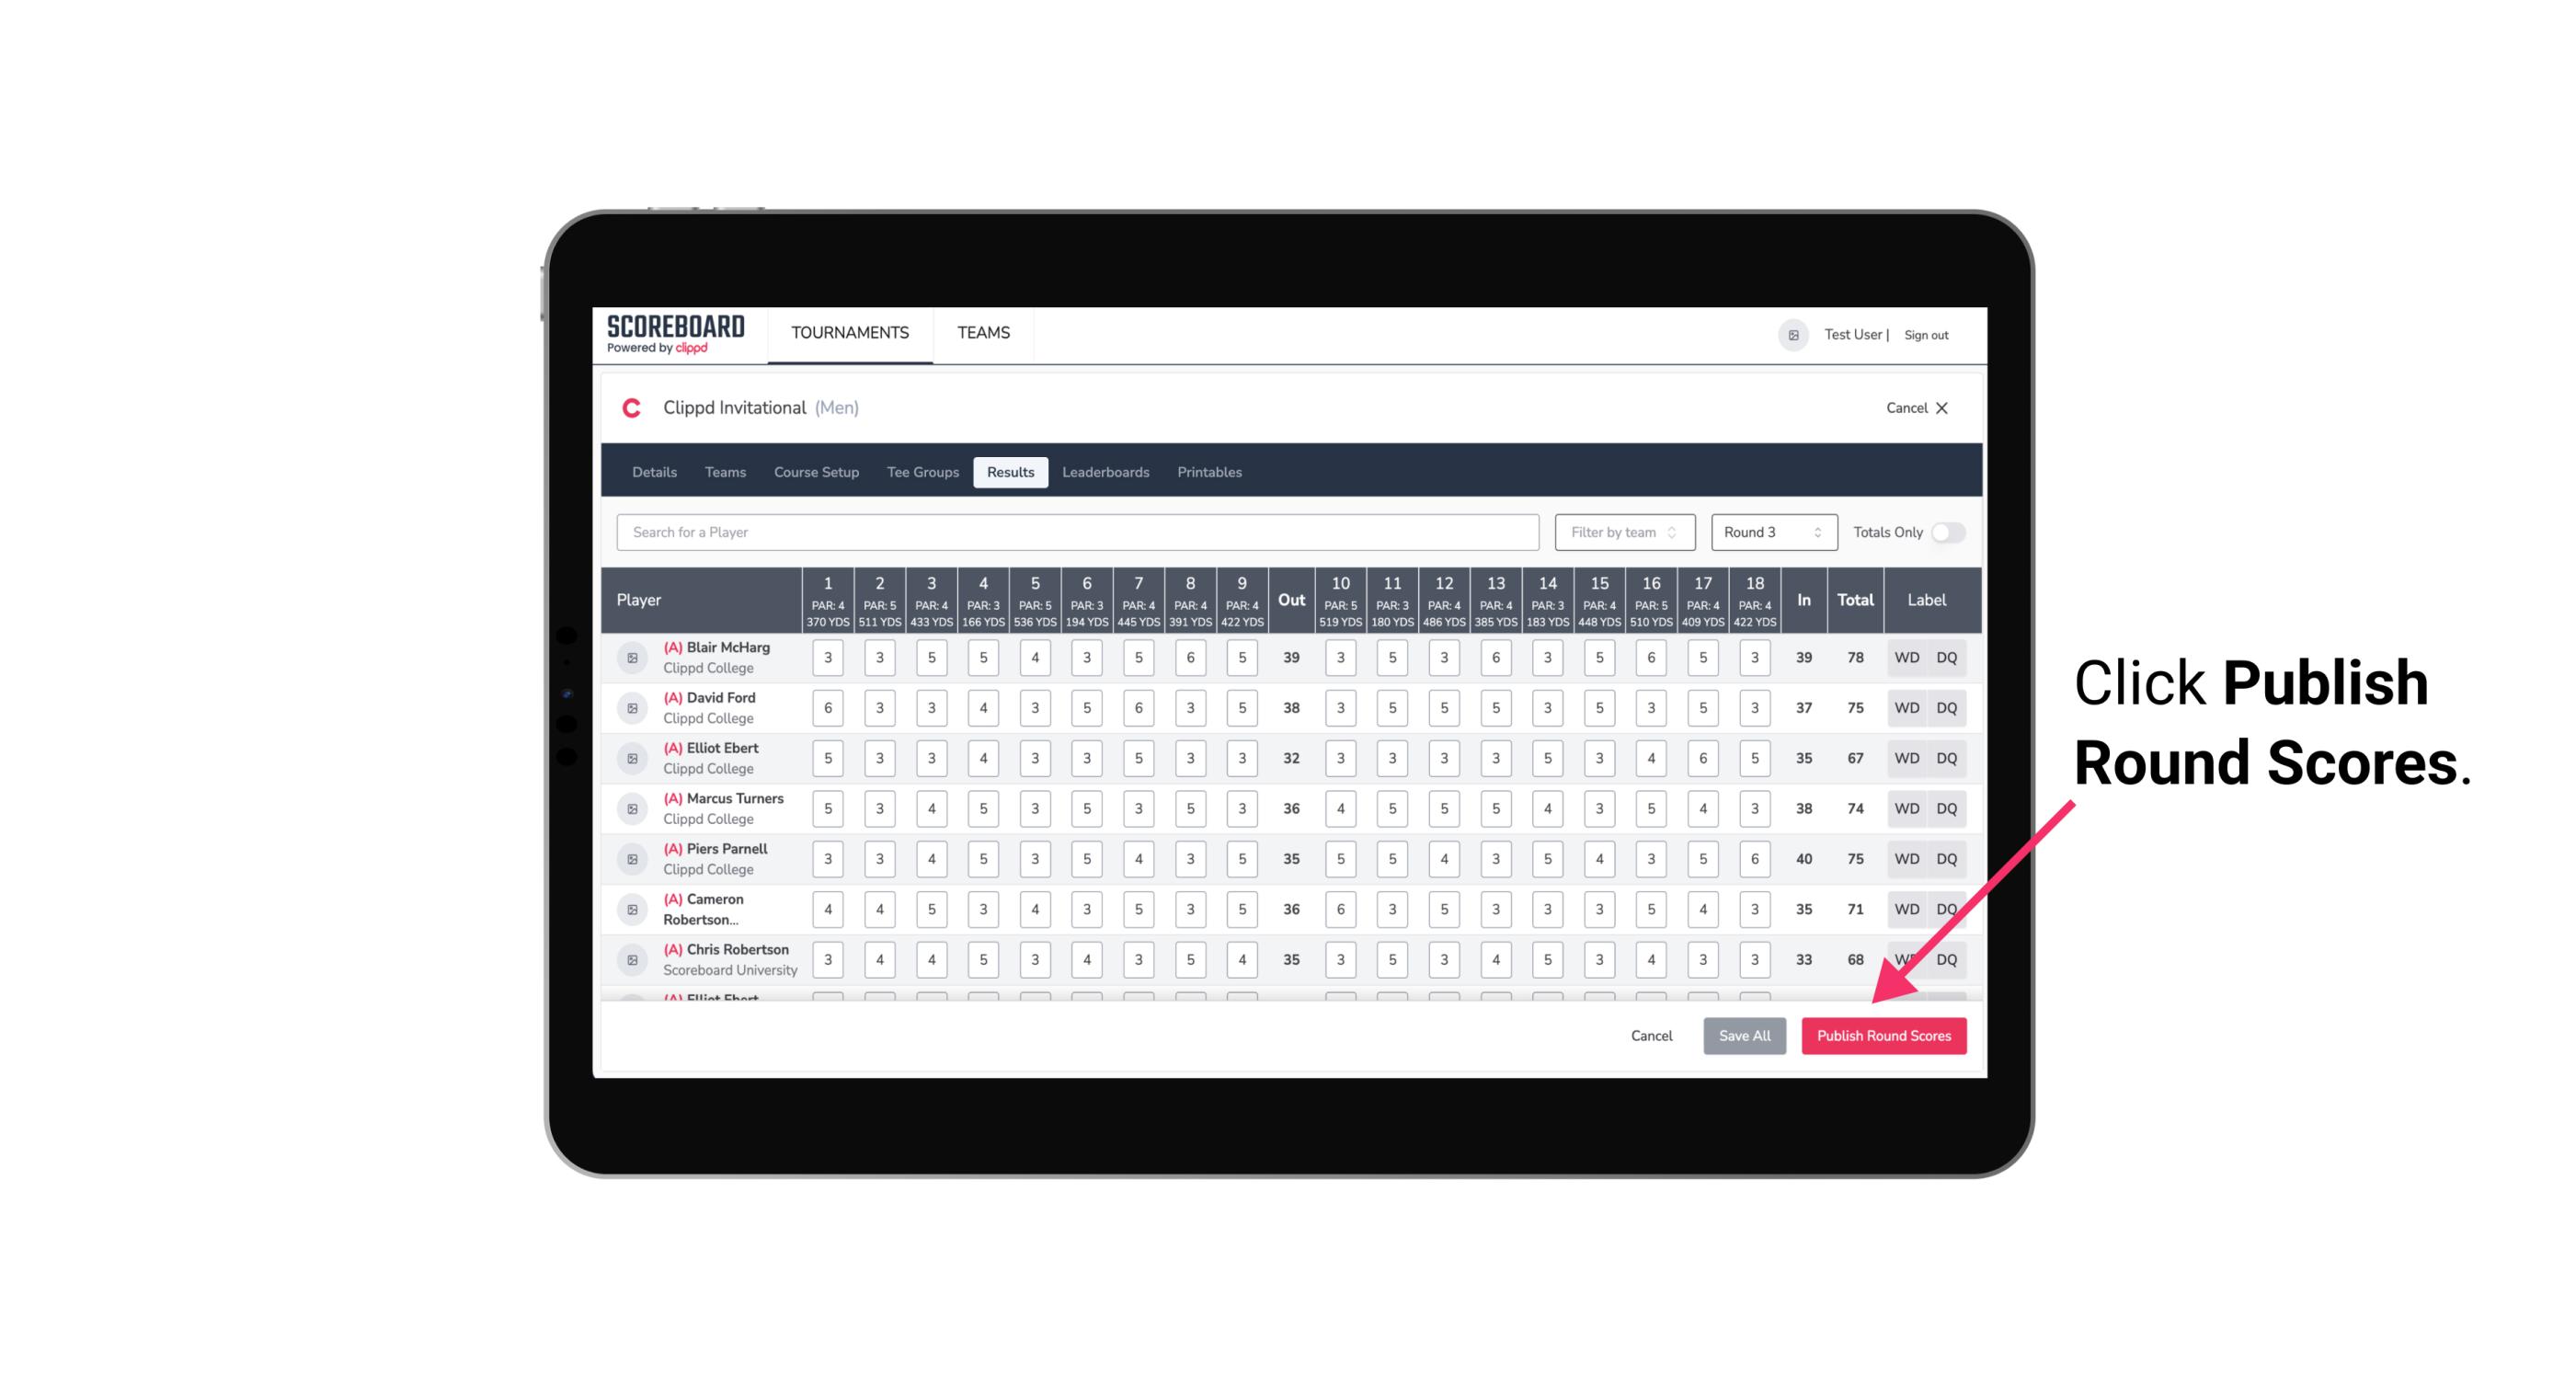Image resolution: width=2576 pixels, height=1386 pixels.
Task: Click the Cancel X icon top right
Action: (1945, 408)
